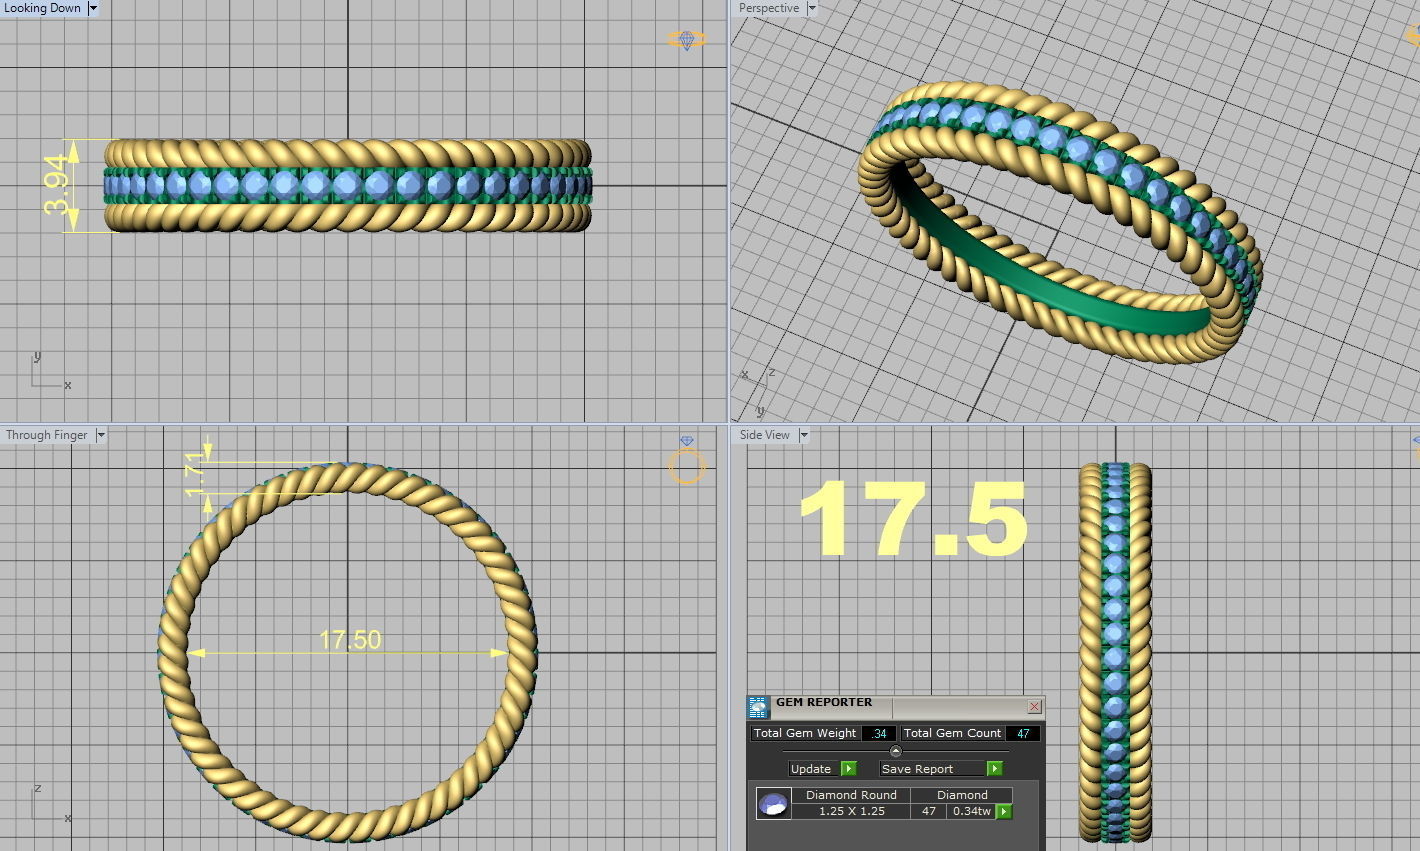Click the green arrow next to Update
Image resolution: width=1420 pixels, height=851 pixels.
tap(849, 769)
